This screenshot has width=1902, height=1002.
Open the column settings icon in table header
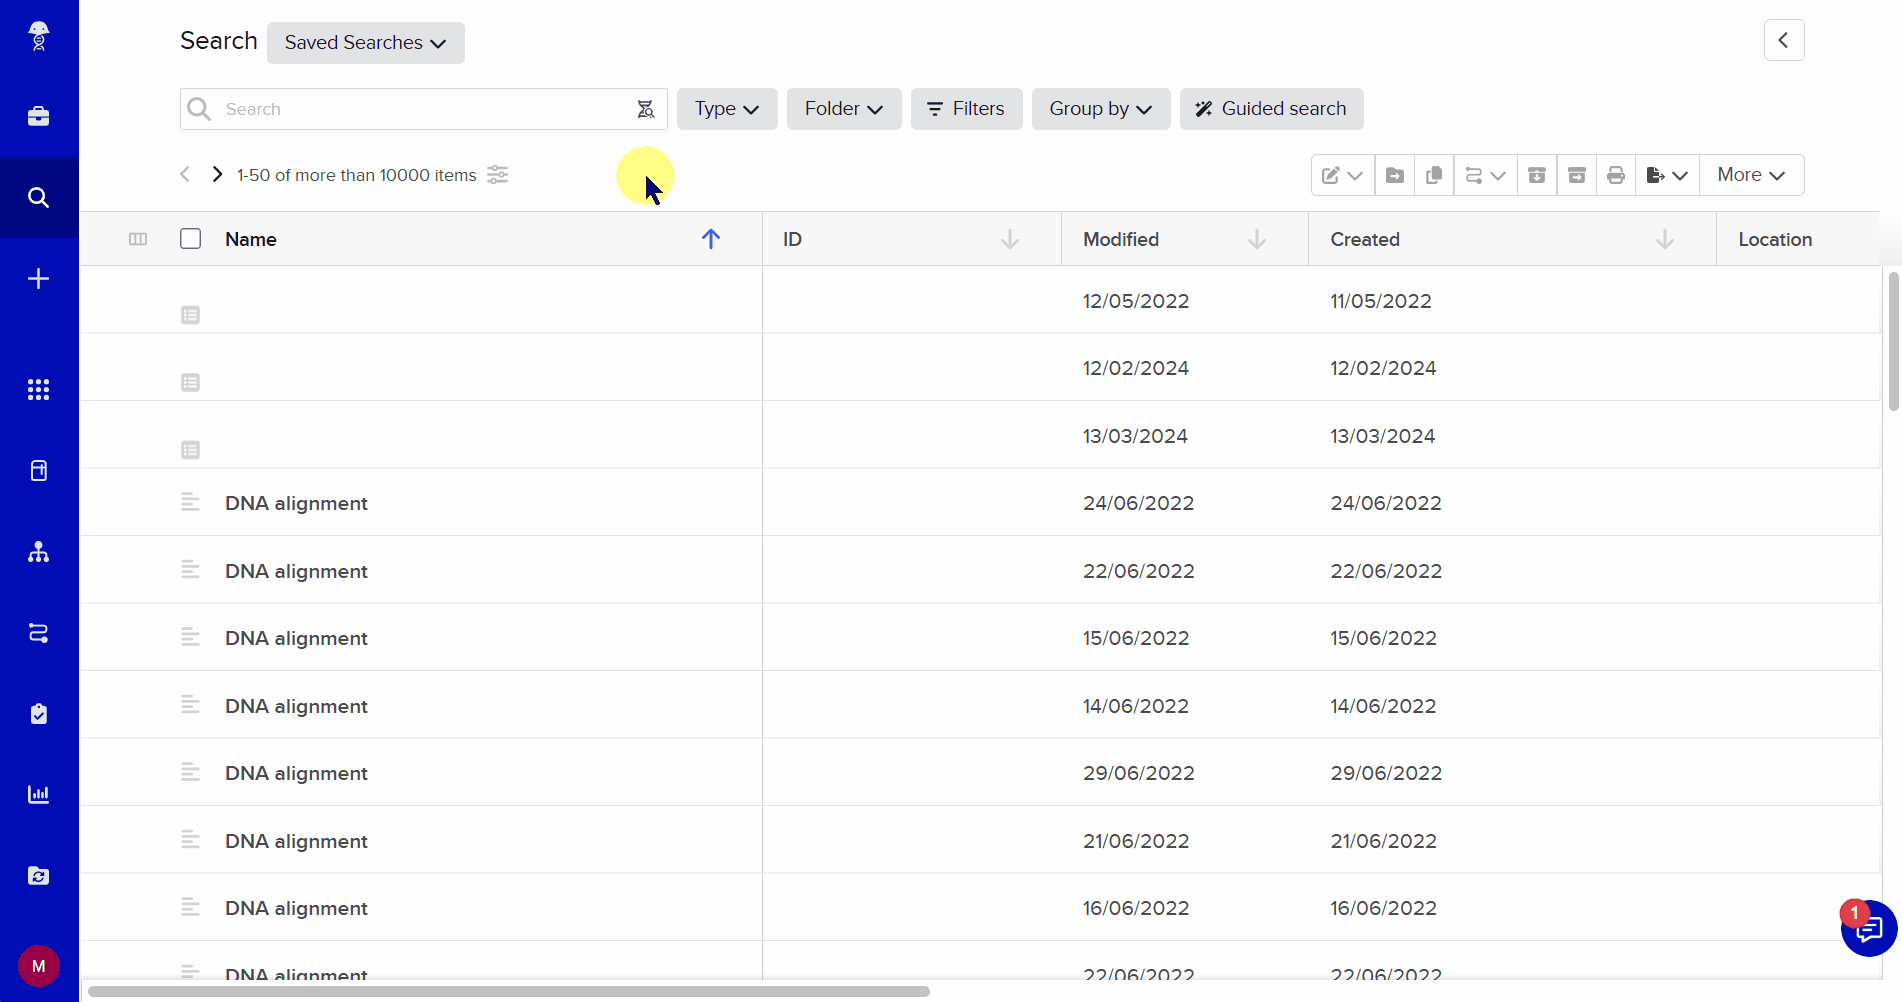138,239
